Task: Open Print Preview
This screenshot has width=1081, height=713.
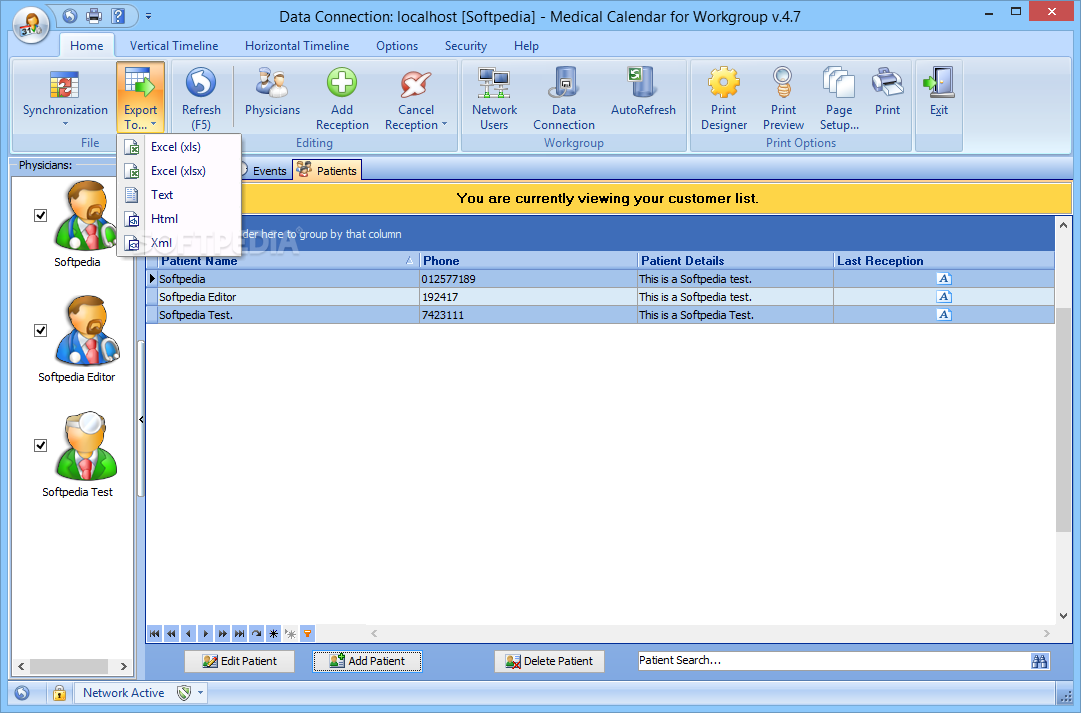Action: pyautogui.click(x=783, y=99)
